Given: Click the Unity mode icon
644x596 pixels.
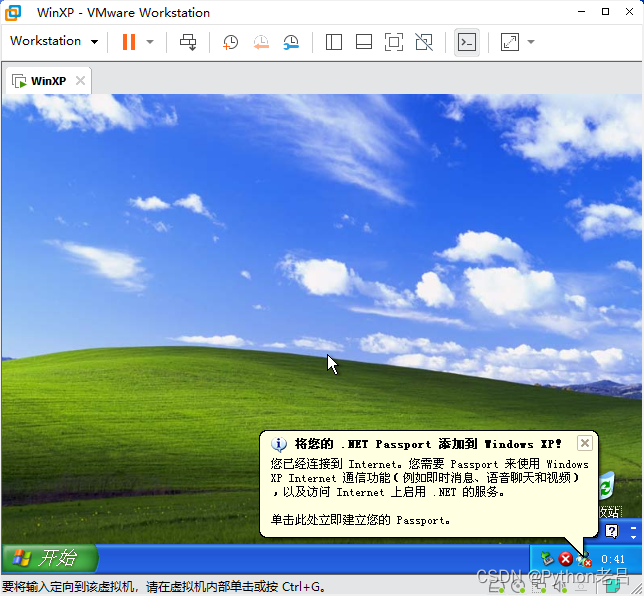Looking at the screenshot, I should [424, 42].
